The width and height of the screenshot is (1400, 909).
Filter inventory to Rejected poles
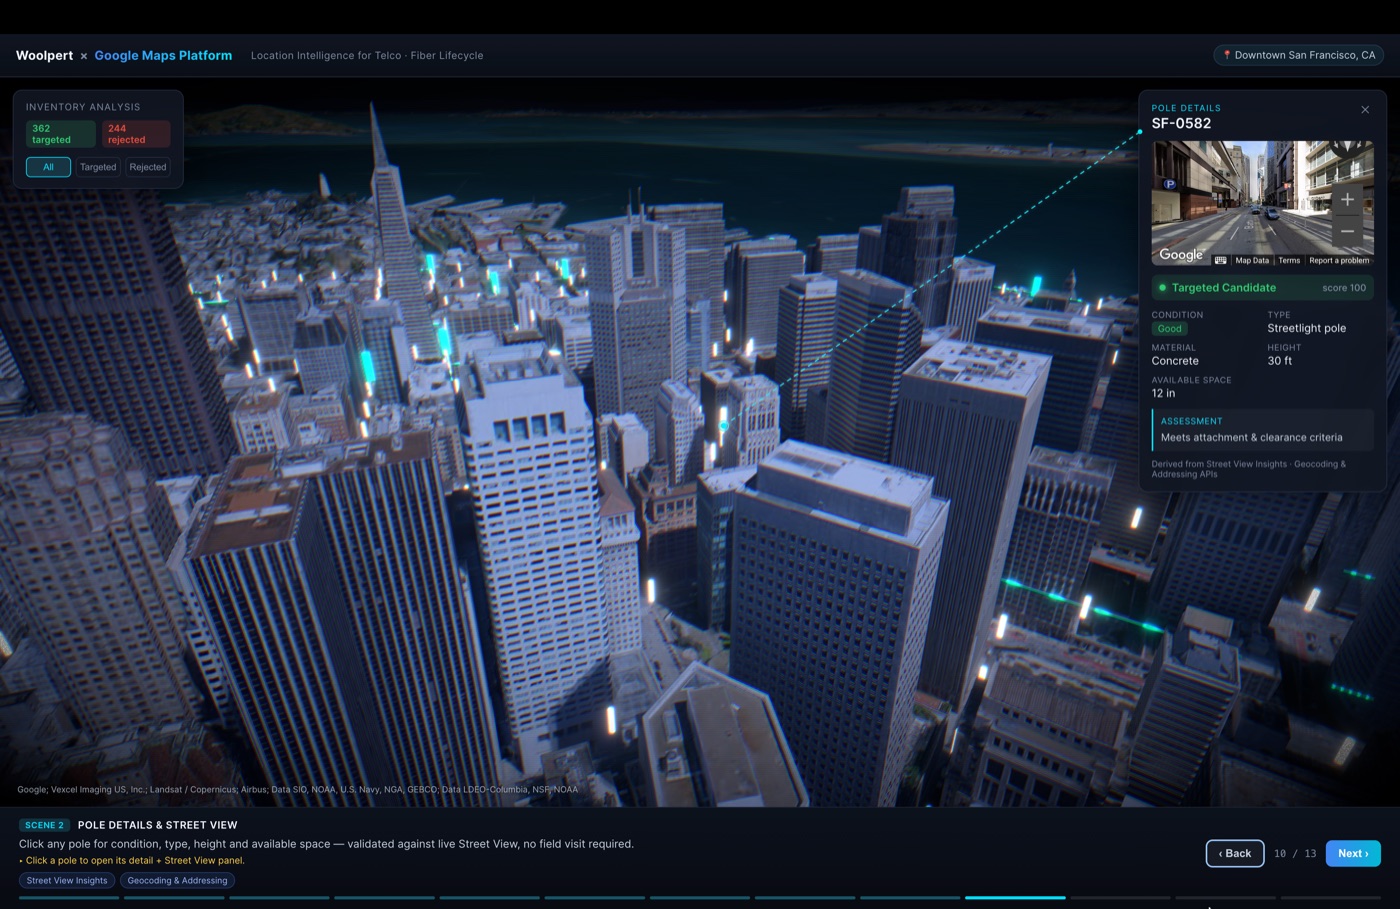(x=148, y=167)
